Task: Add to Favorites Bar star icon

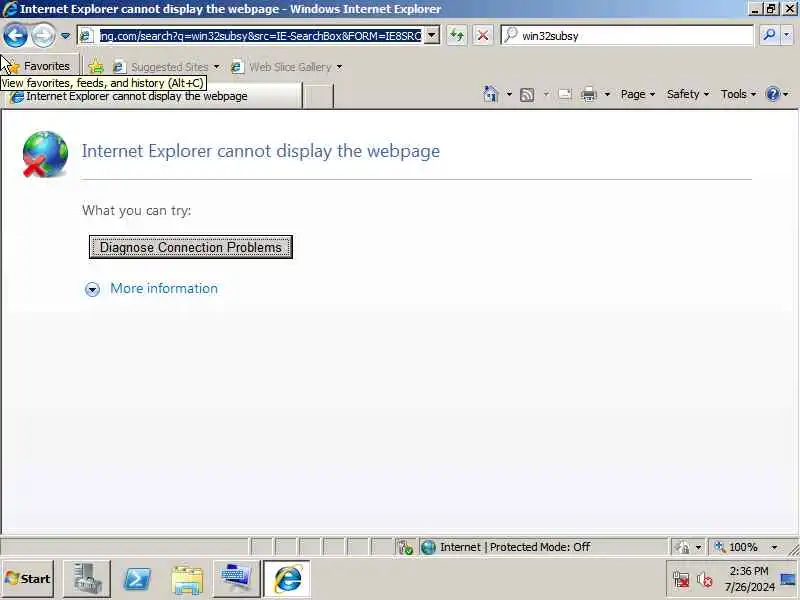Action: tap(96, 67)
